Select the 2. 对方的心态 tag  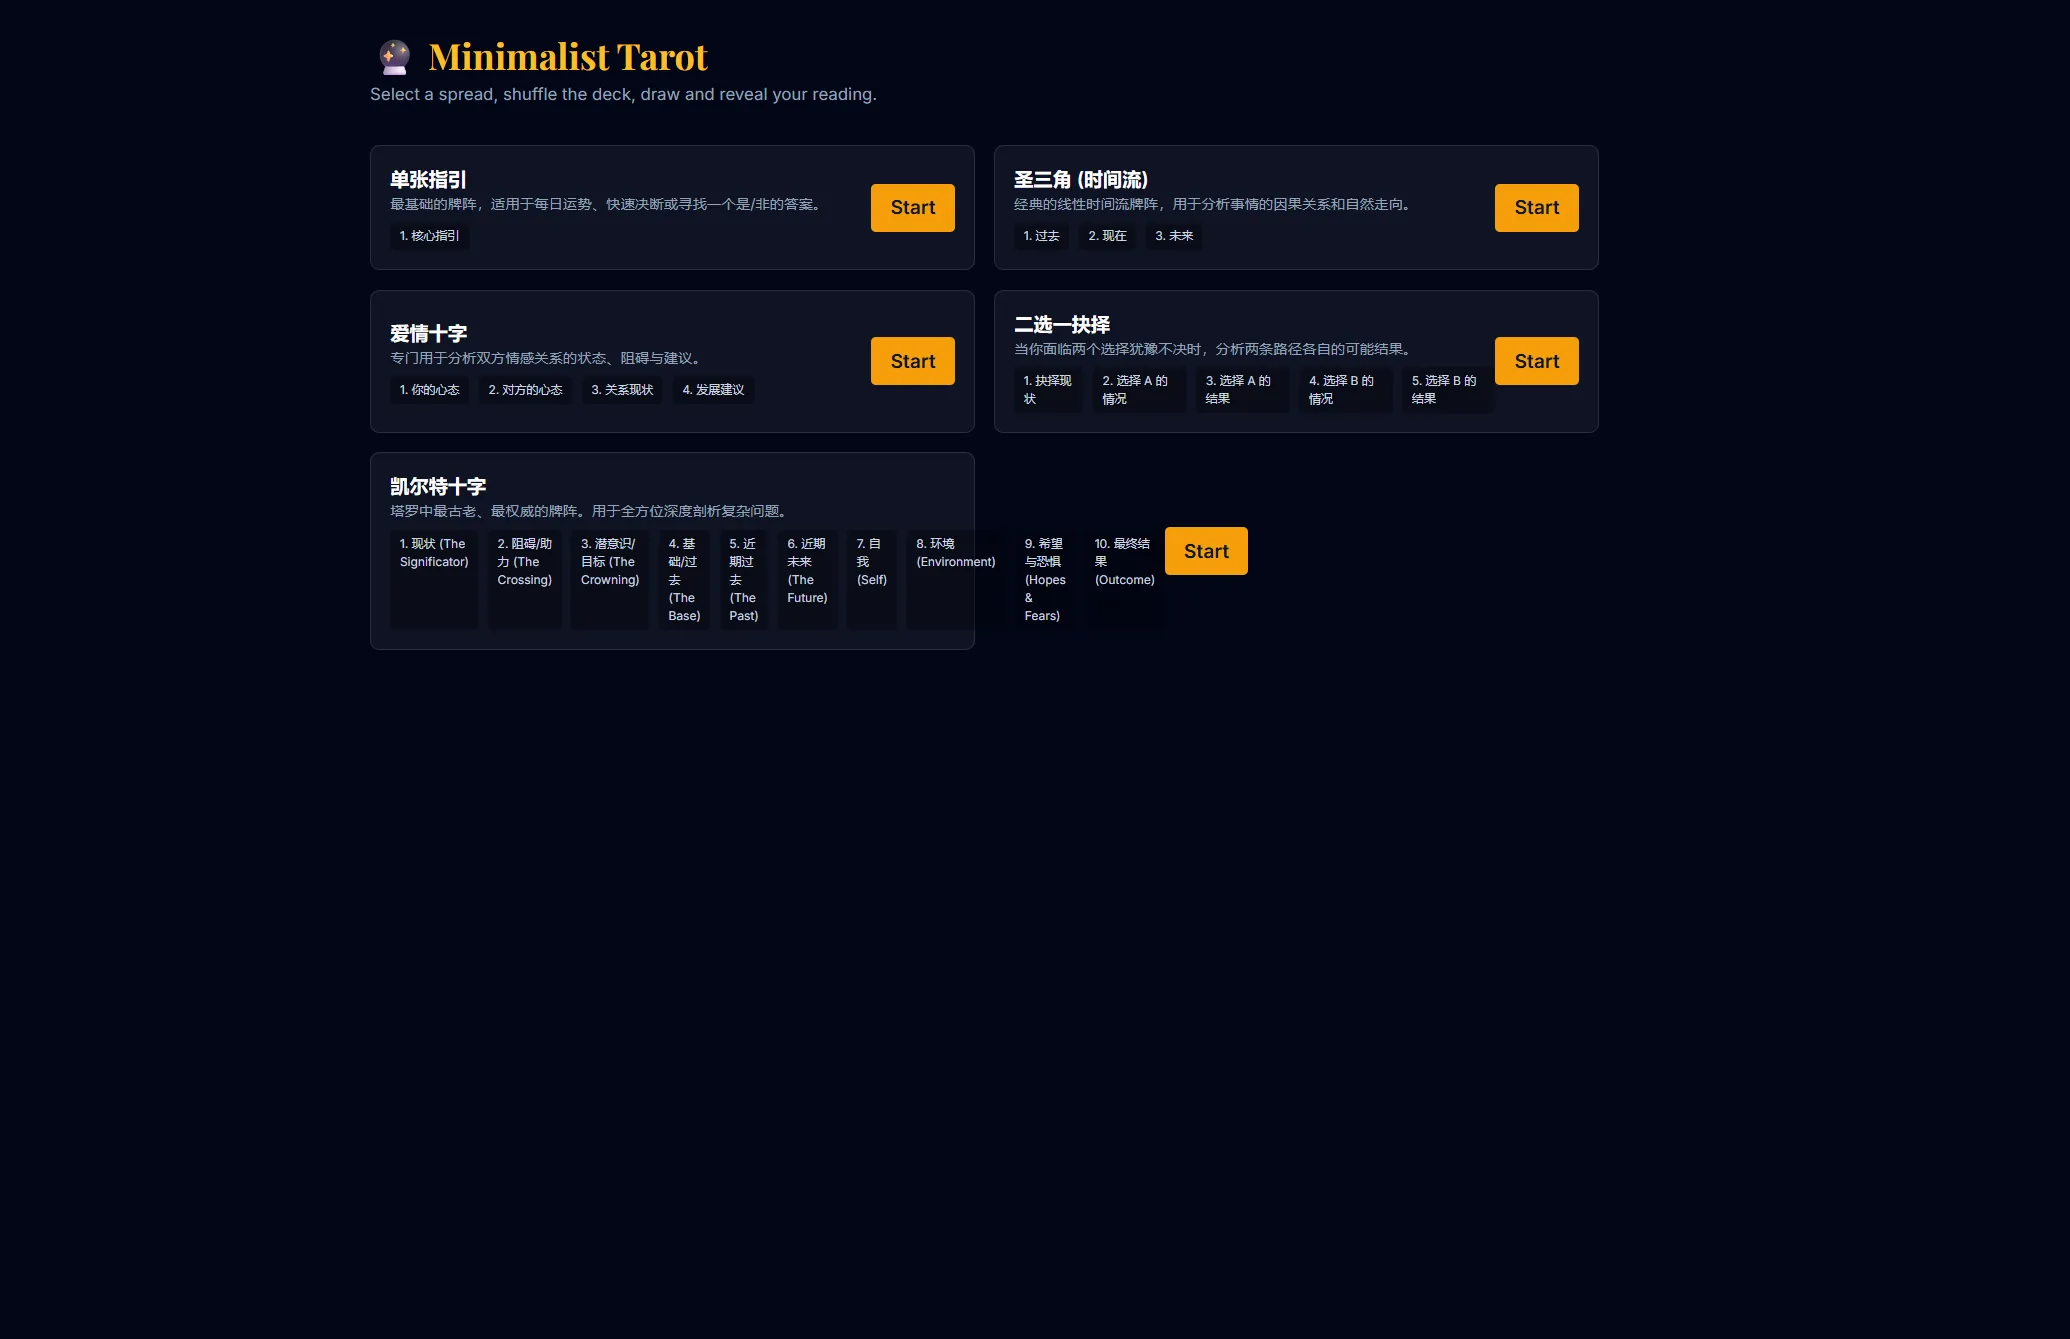[x=525, y=390]
